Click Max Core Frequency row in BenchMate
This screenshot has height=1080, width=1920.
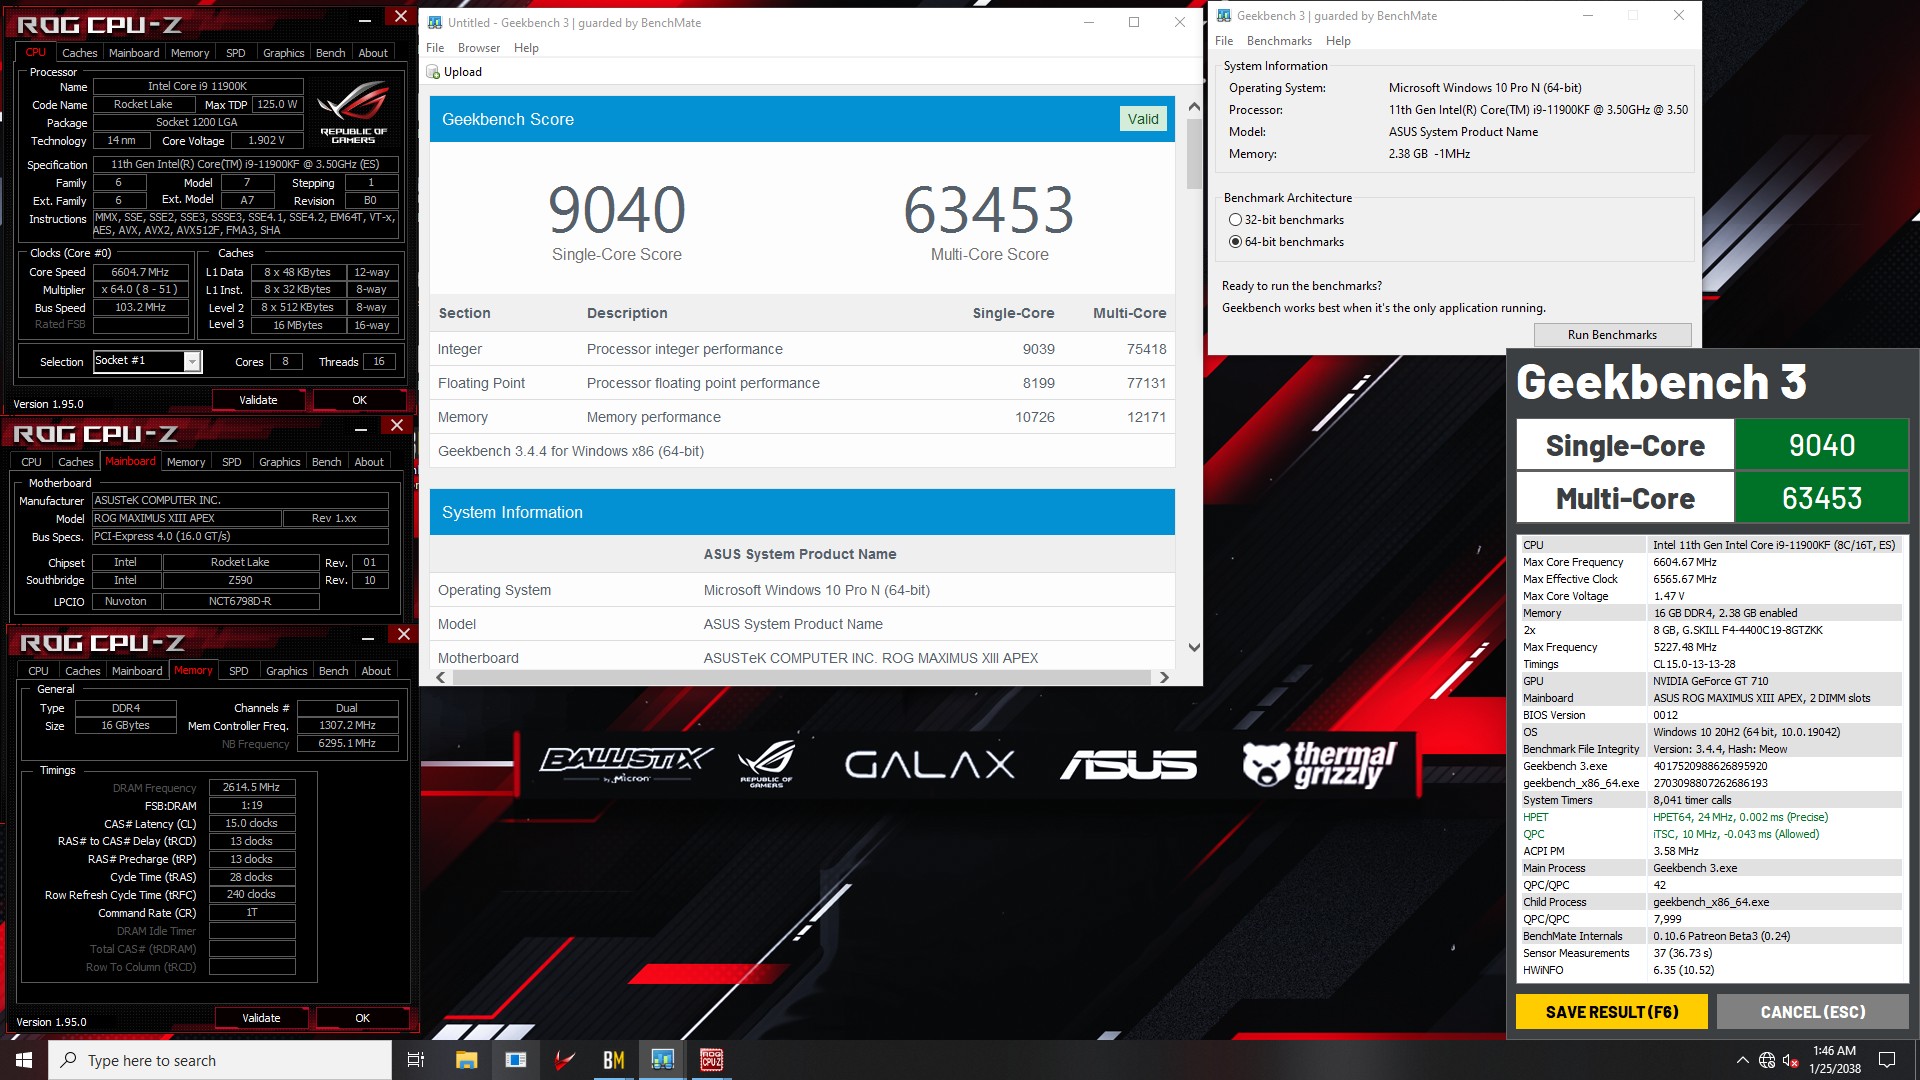(x=1710, y=562)
